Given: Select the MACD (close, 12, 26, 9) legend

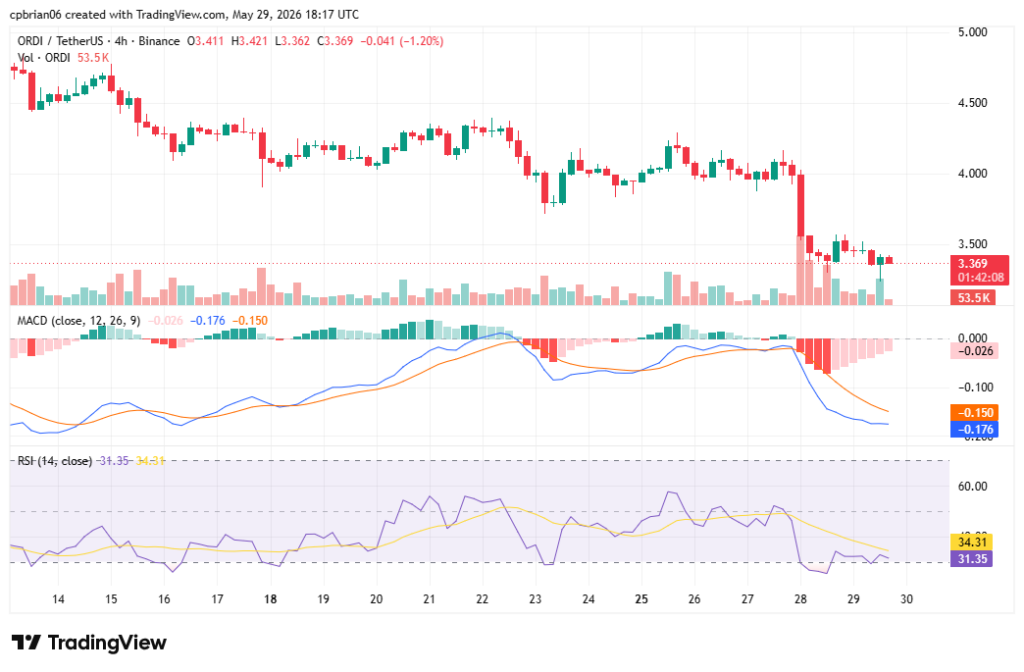Looking at the screenshot, I should coord(78,321).
